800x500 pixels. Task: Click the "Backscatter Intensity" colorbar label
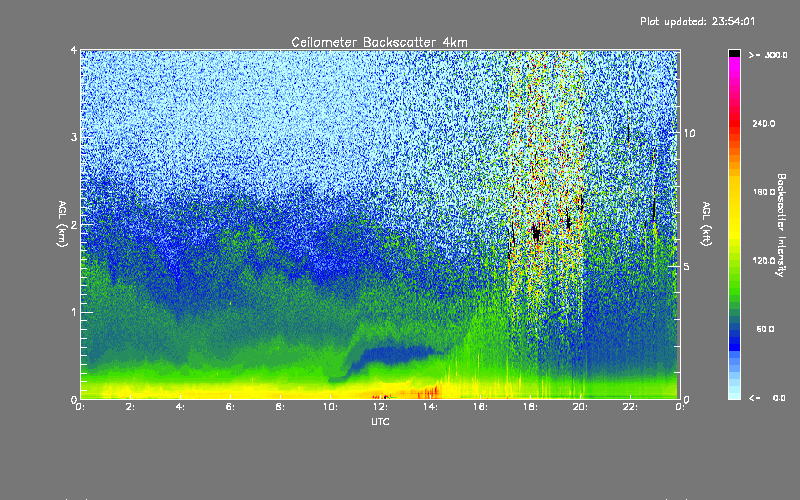point(781,225)
